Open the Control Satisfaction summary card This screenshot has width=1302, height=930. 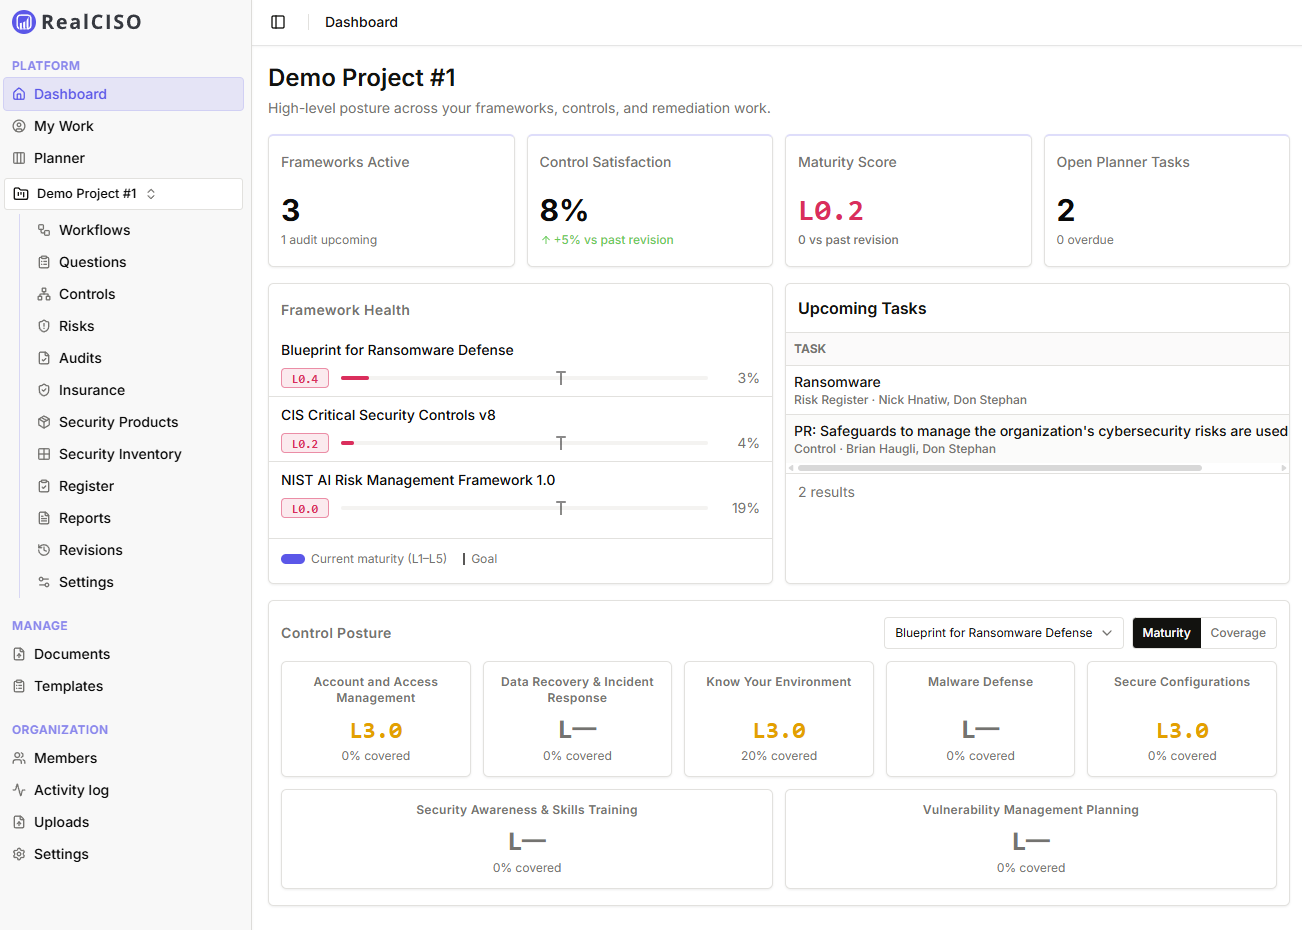coord(650,201)
